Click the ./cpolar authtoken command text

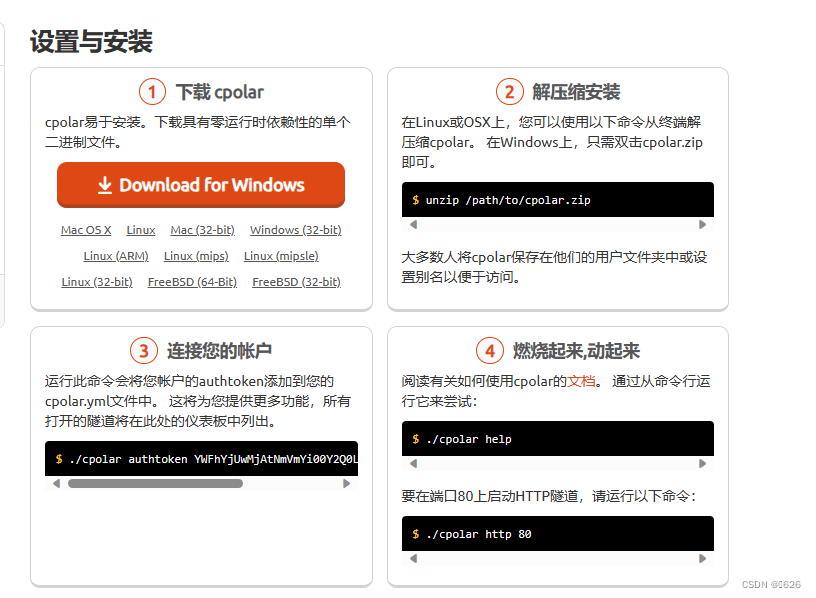[x=213, y=459]
